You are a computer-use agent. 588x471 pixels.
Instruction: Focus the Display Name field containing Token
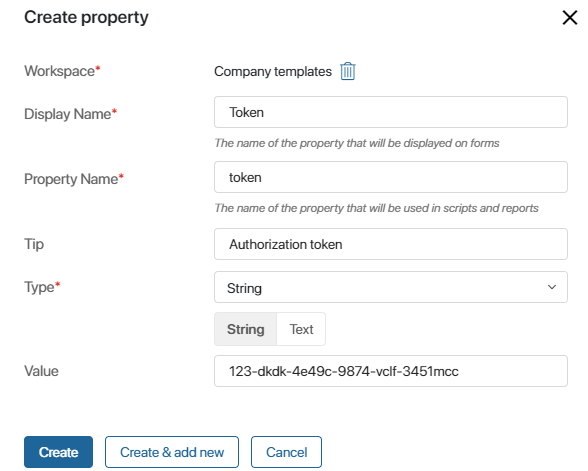point(391,112)
